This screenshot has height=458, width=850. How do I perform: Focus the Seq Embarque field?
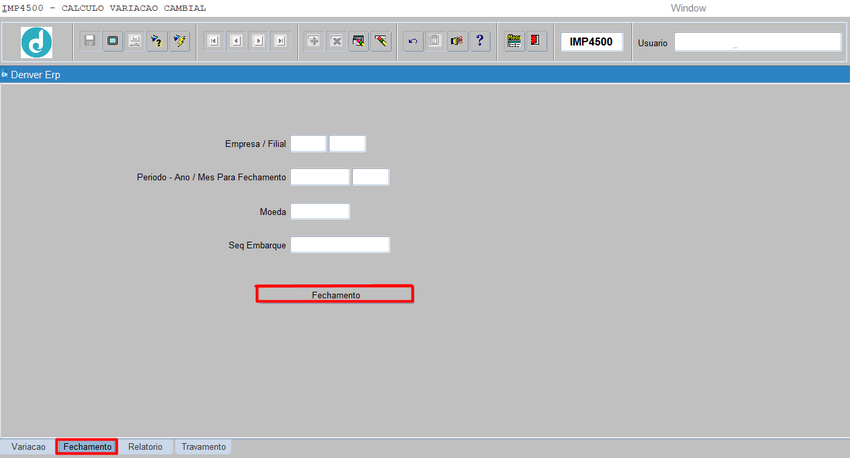[340, 245]
